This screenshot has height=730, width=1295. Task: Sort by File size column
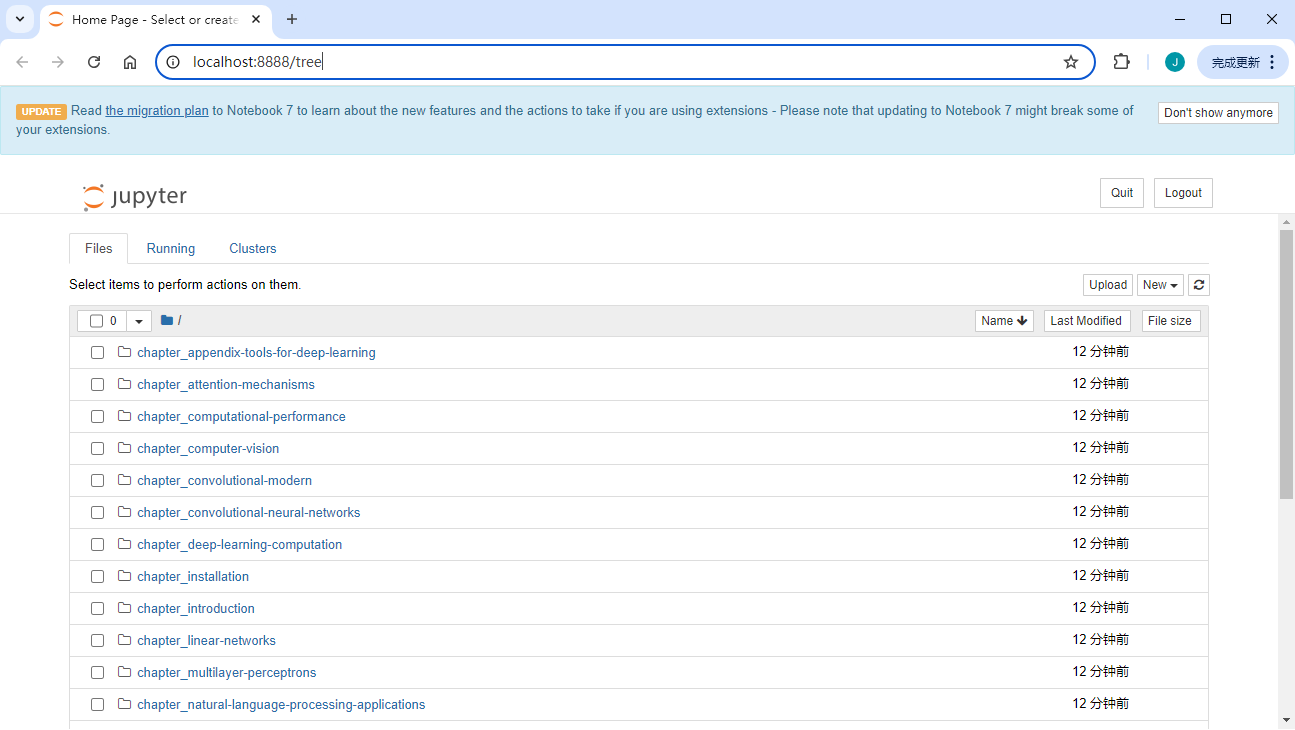[1170, 321]
